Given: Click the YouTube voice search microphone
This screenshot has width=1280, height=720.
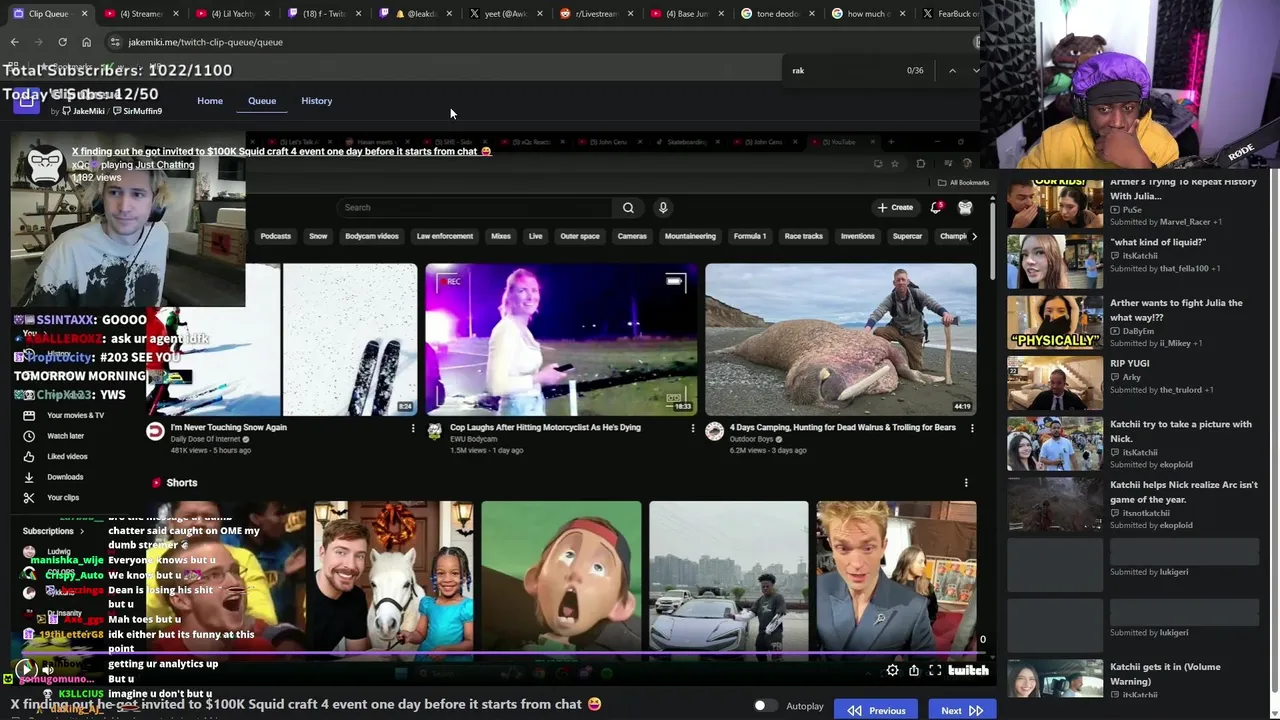Looking at the screenshot, I should click(662, 208).
